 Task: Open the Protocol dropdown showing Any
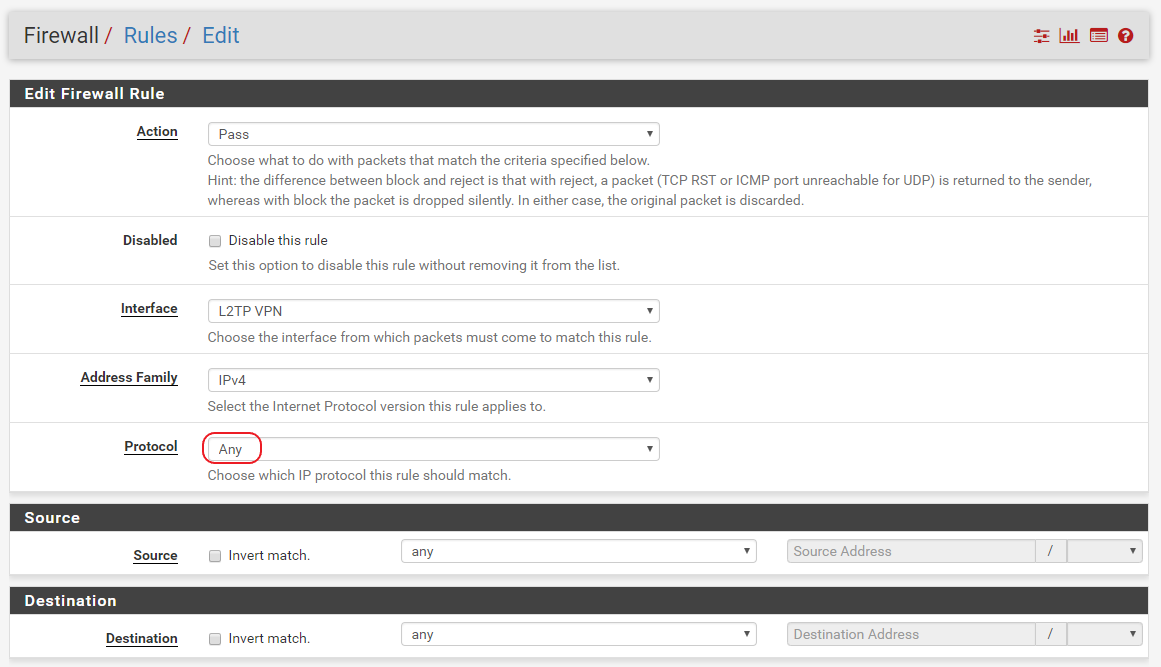point(433,449)
